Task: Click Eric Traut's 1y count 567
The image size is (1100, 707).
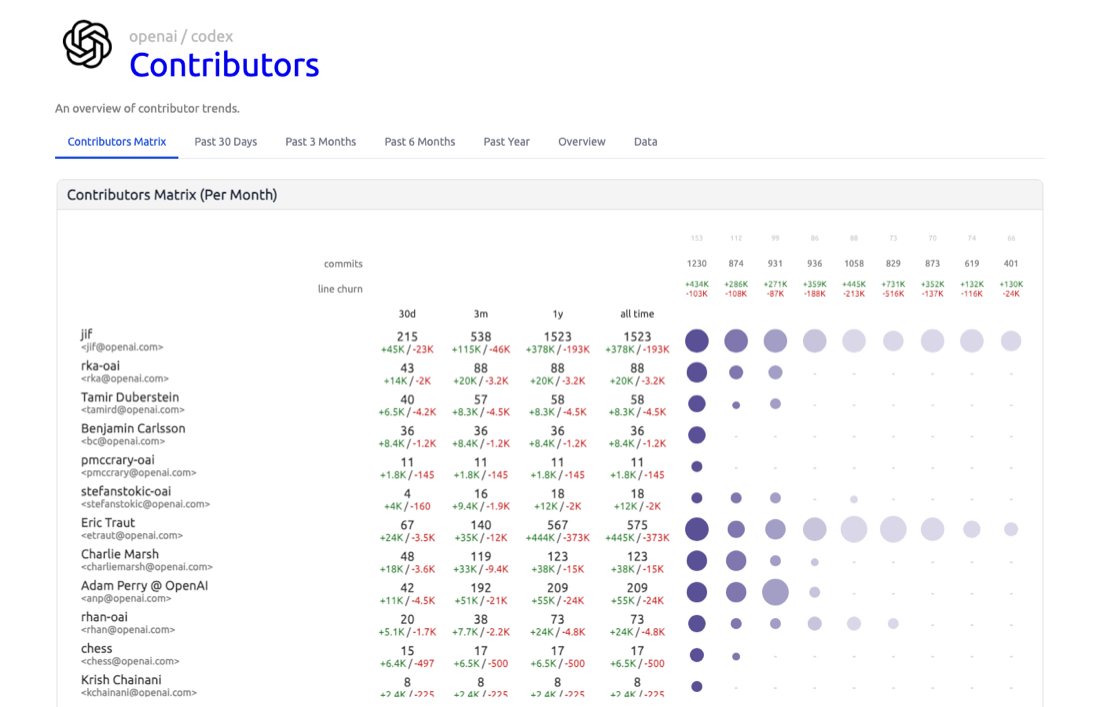Action: (x=558, y=525)
